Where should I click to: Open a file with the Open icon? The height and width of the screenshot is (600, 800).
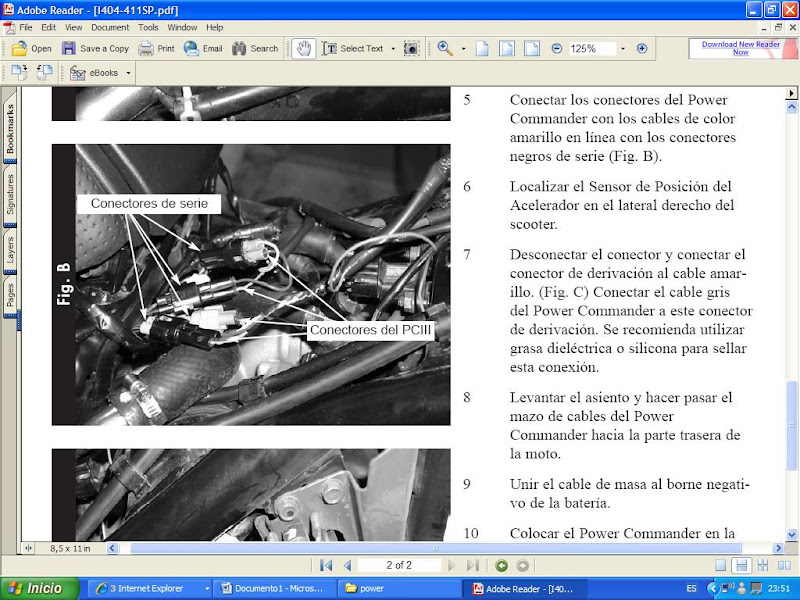19,48
